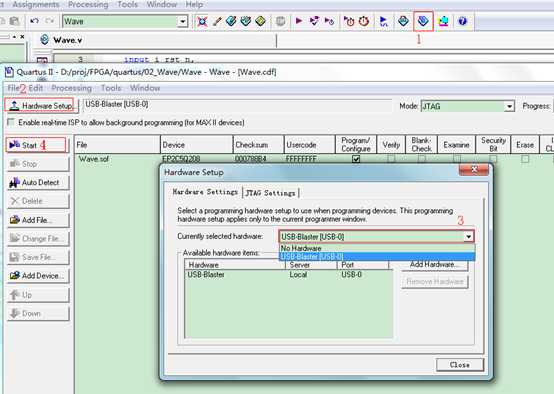Image resolution: width=554 pixels, height=394 pixels.
Task: Click greyed Delete button in Programmer
Action: [x=38, y=201]
